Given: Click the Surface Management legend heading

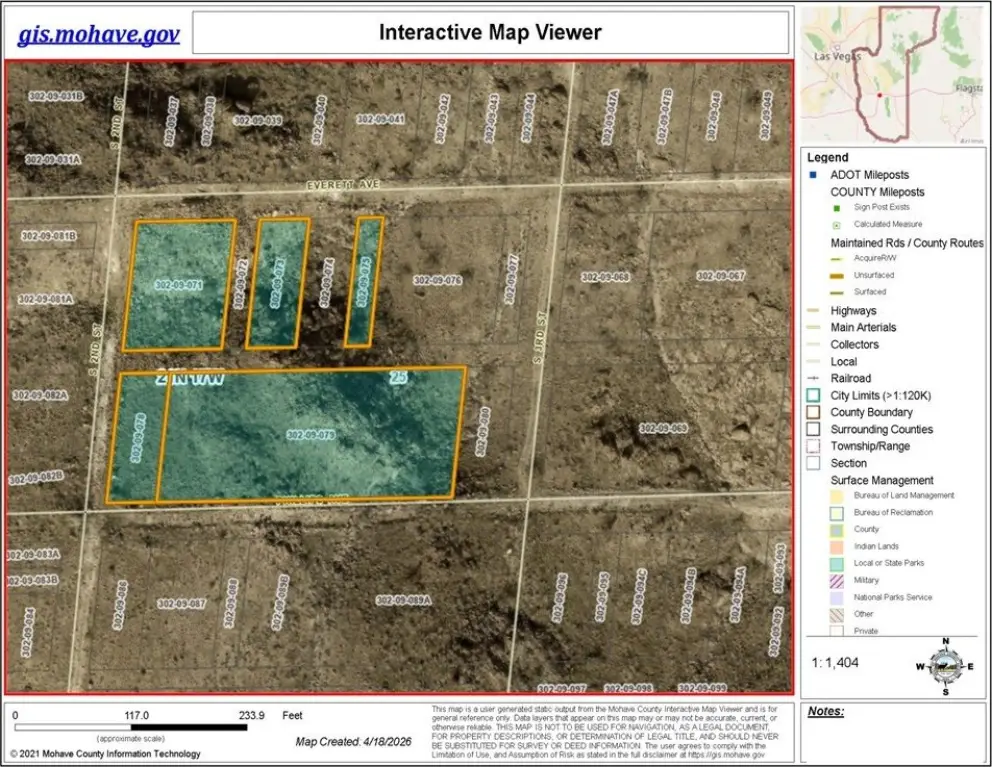Looking at the screenshot, I should pyautogui.click(x=881, y=480).
